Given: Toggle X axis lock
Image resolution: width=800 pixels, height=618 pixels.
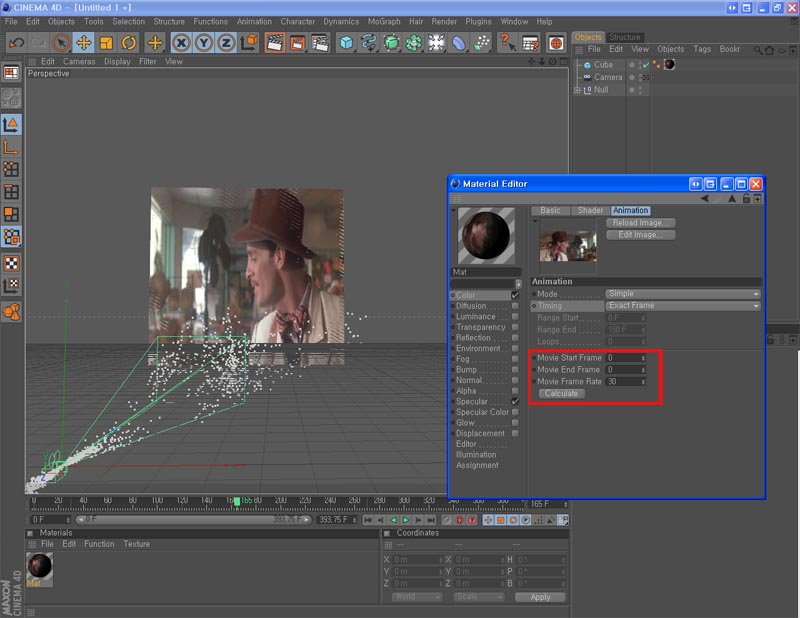Looking at the screenshot, I should 181,43.
